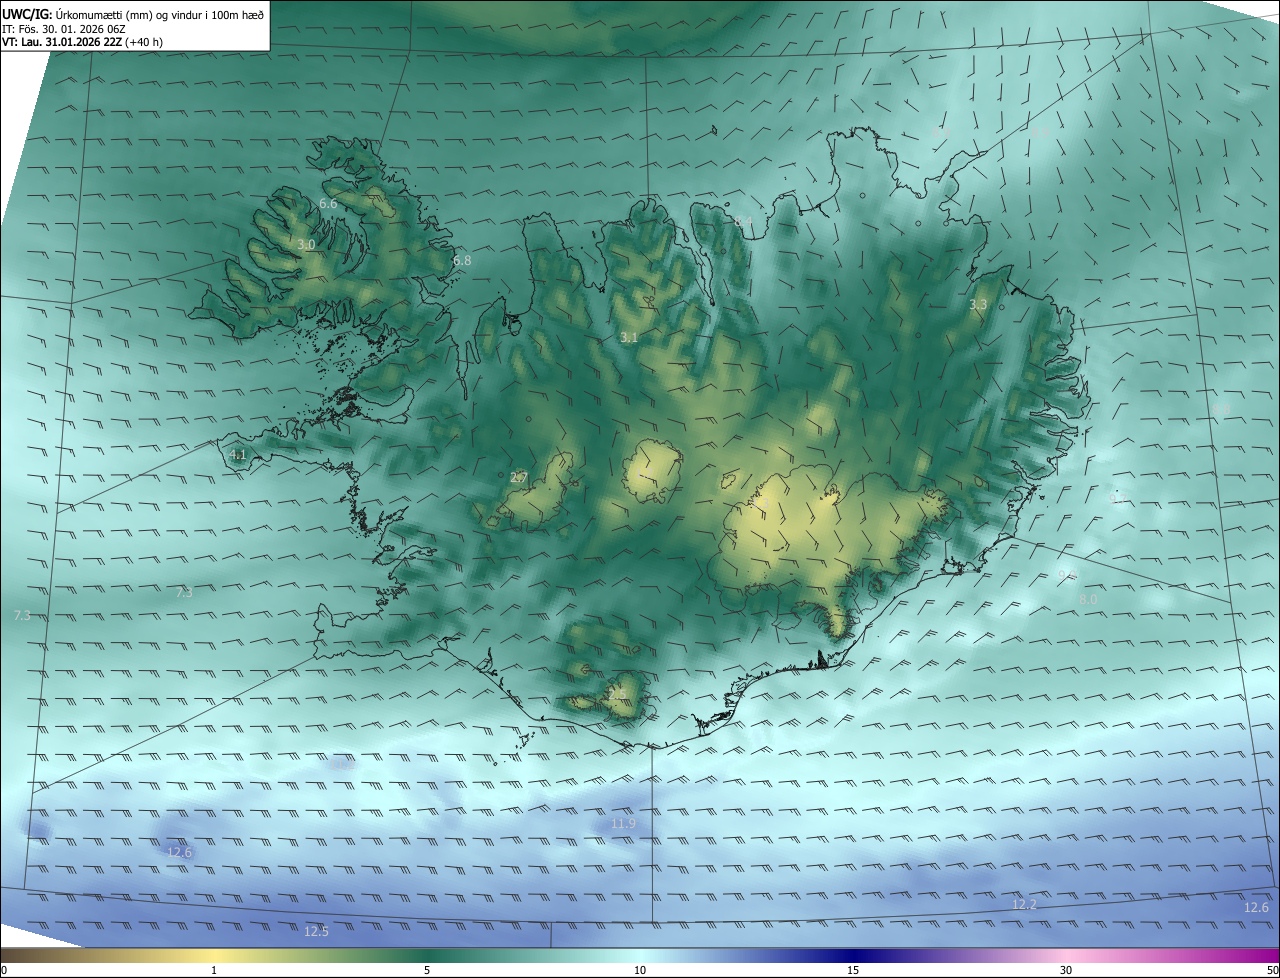Screen dimensions: 1280x978
Task: Click the 50 tick on the color scale
Action: pos(1272,970)
